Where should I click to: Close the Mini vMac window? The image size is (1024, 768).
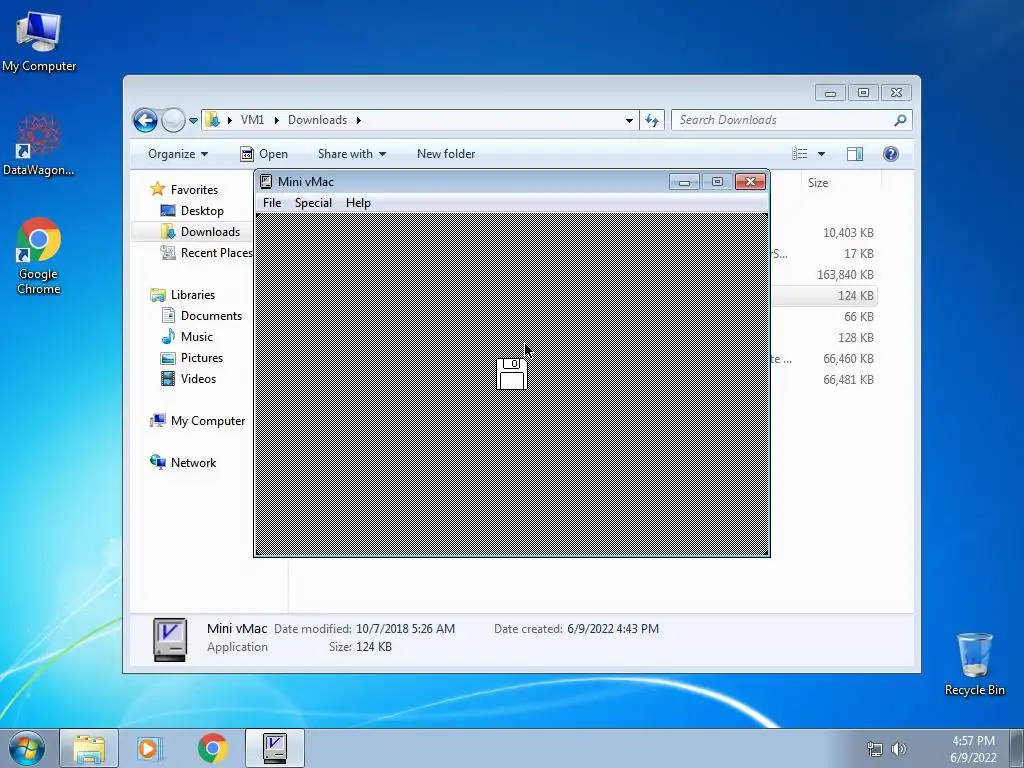[x=750, y=182]
